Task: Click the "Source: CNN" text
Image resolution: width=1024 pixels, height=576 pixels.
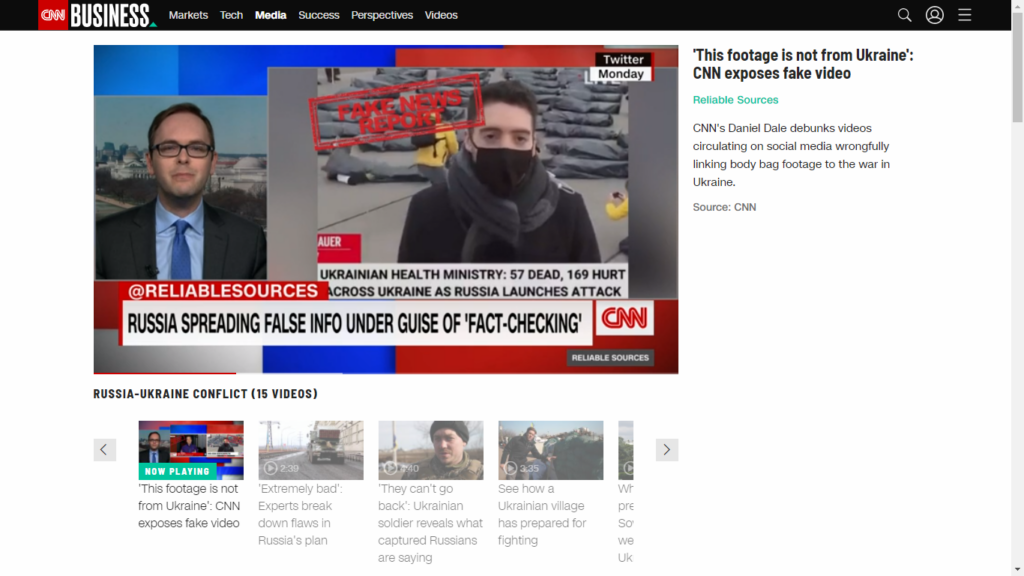Action: click(724, 207)
